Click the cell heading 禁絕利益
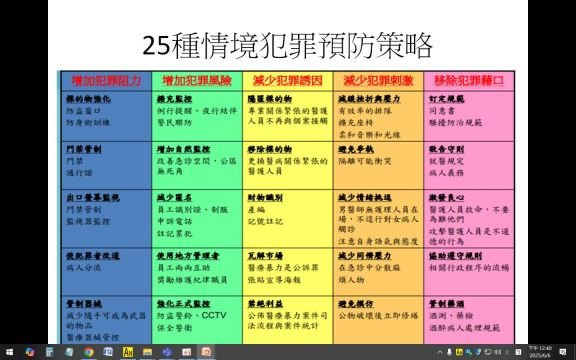 [x=265, y=305]
